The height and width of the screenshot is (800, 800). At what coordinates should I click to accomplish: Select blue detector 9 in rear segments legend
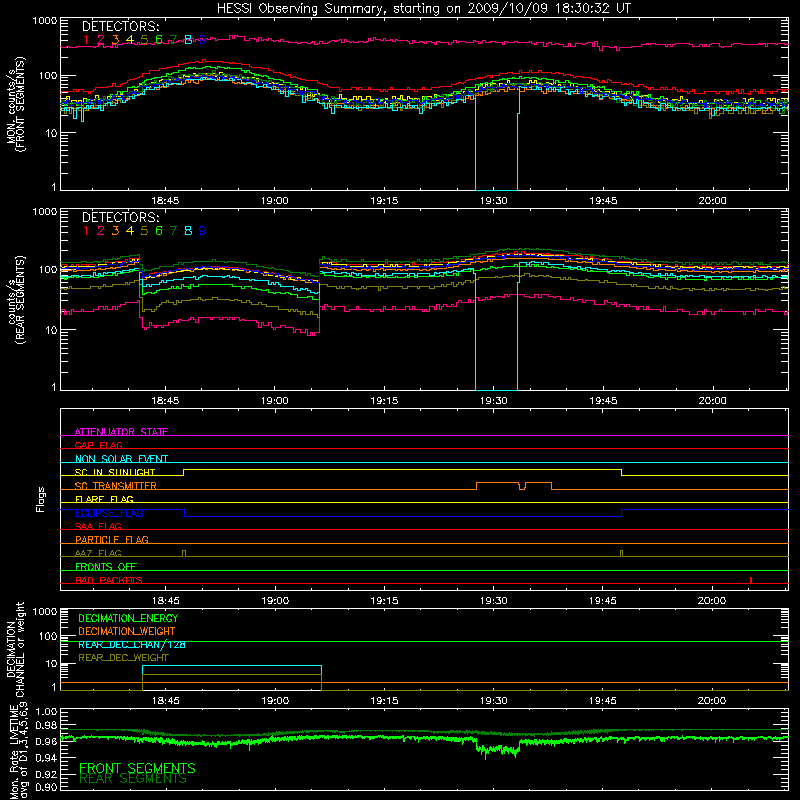click(x=203, y=231)
